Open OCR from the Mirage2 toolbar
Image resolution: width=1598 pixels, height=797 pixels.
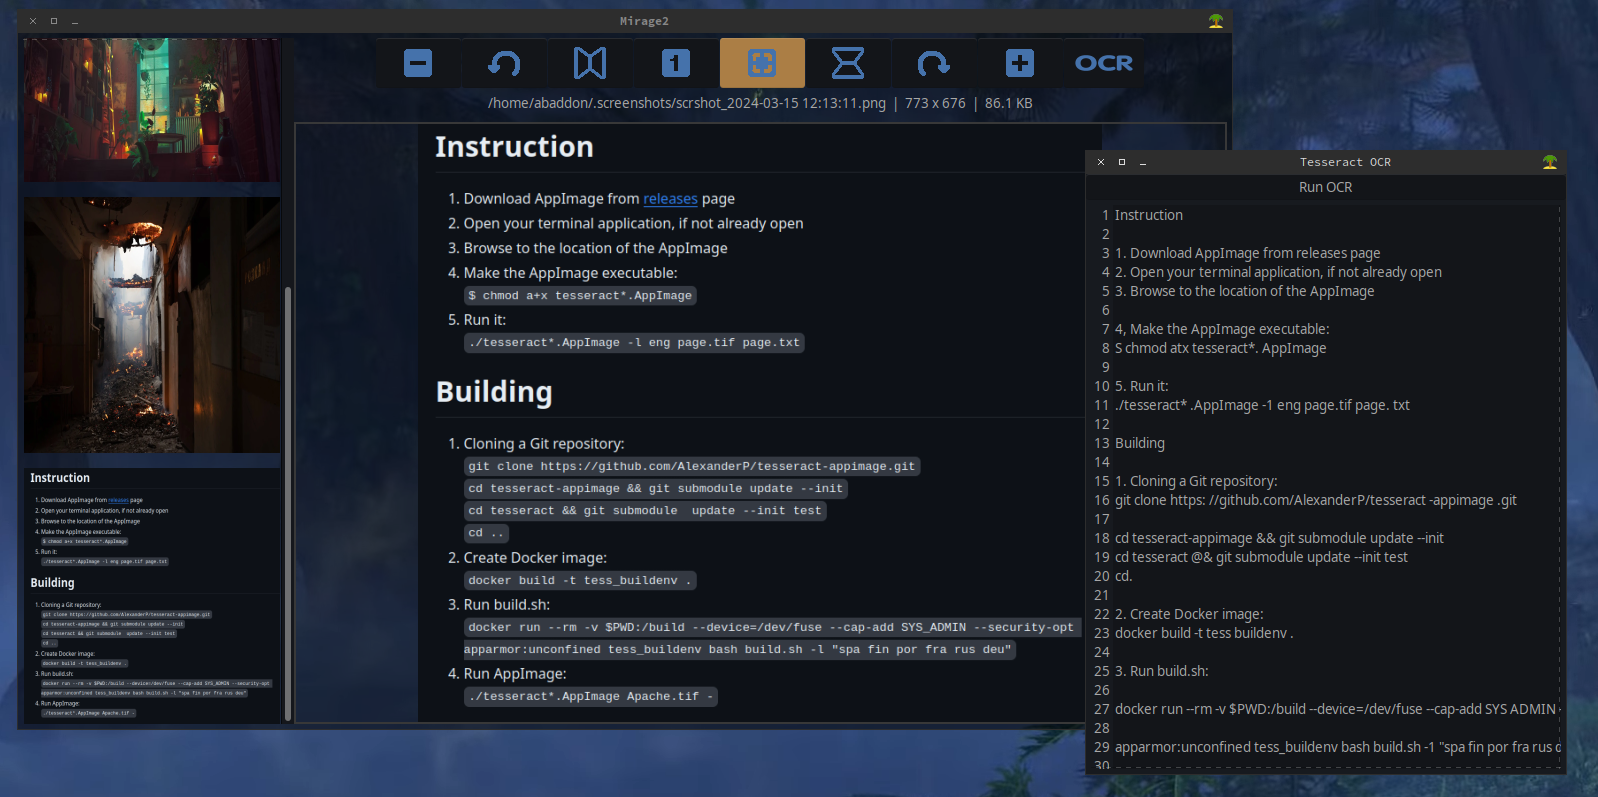click(x=1104, y=63)
